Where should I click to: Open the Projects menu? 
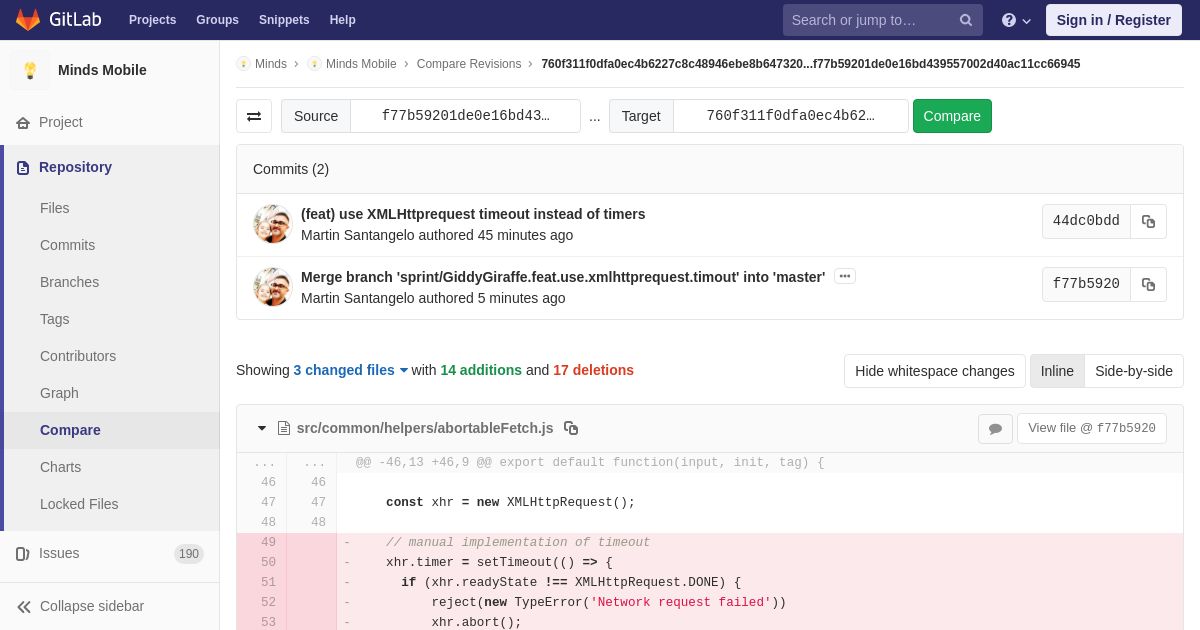(x=153, y=20)
